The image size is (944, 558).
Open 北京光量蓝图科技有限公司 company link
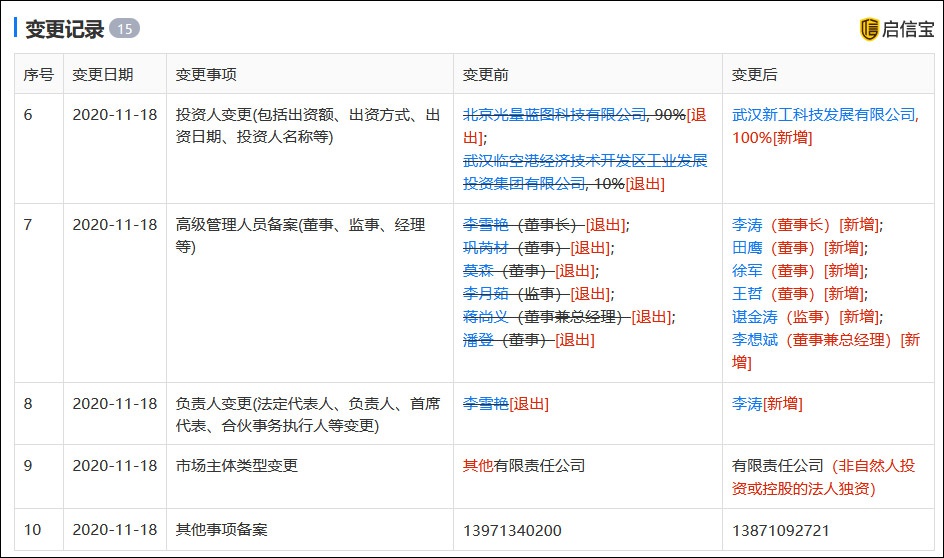pyautogui.click(x=554, y=114)
